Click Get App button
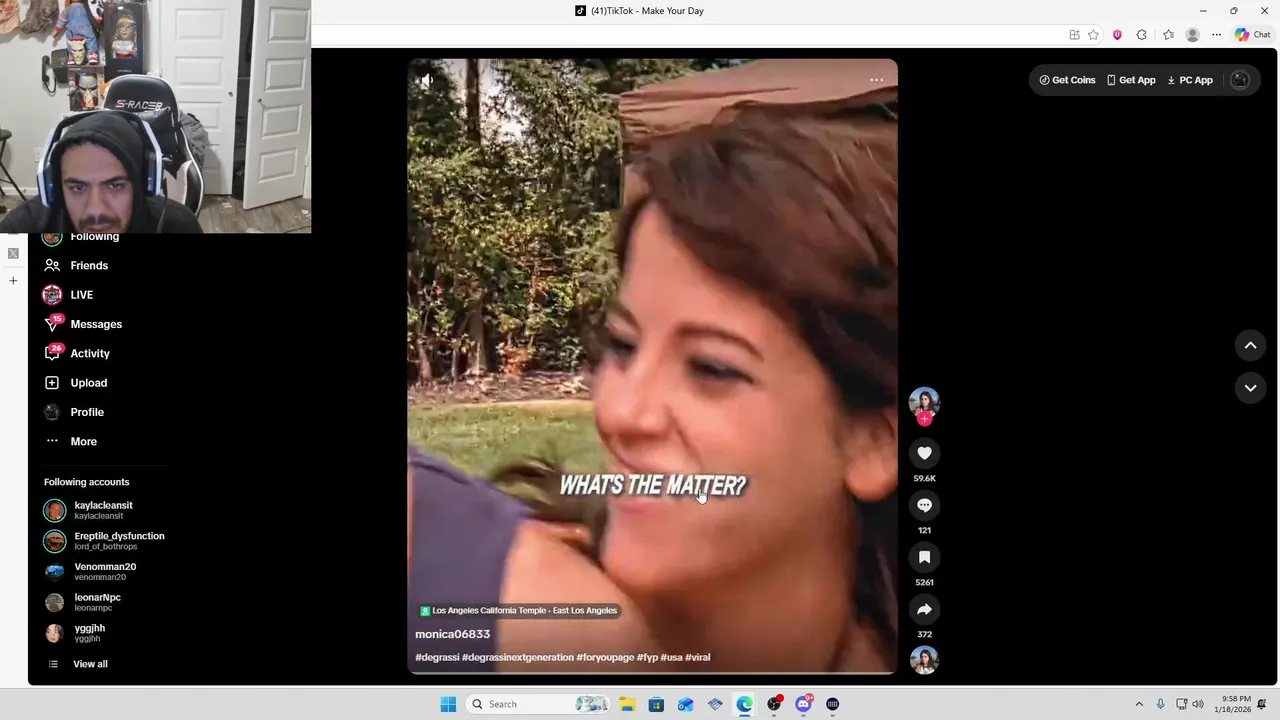The height and width of the screenshot is (720, 1280). tap(1131, 80)
